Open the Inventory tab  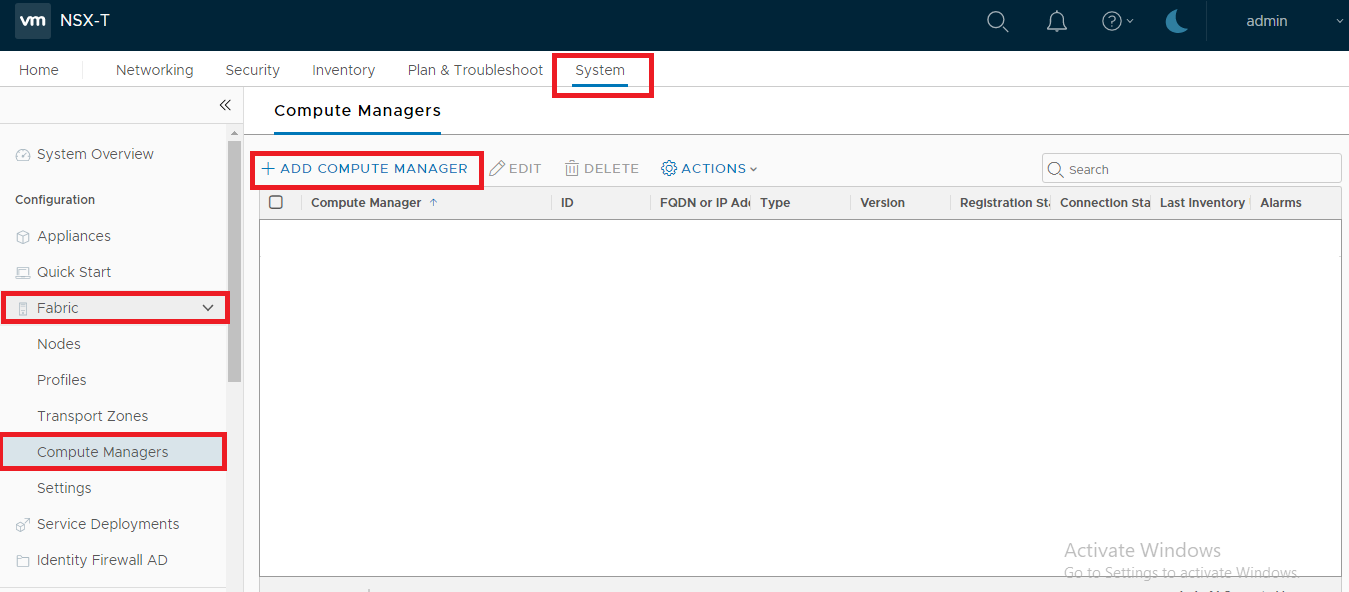tap(344, 70)
